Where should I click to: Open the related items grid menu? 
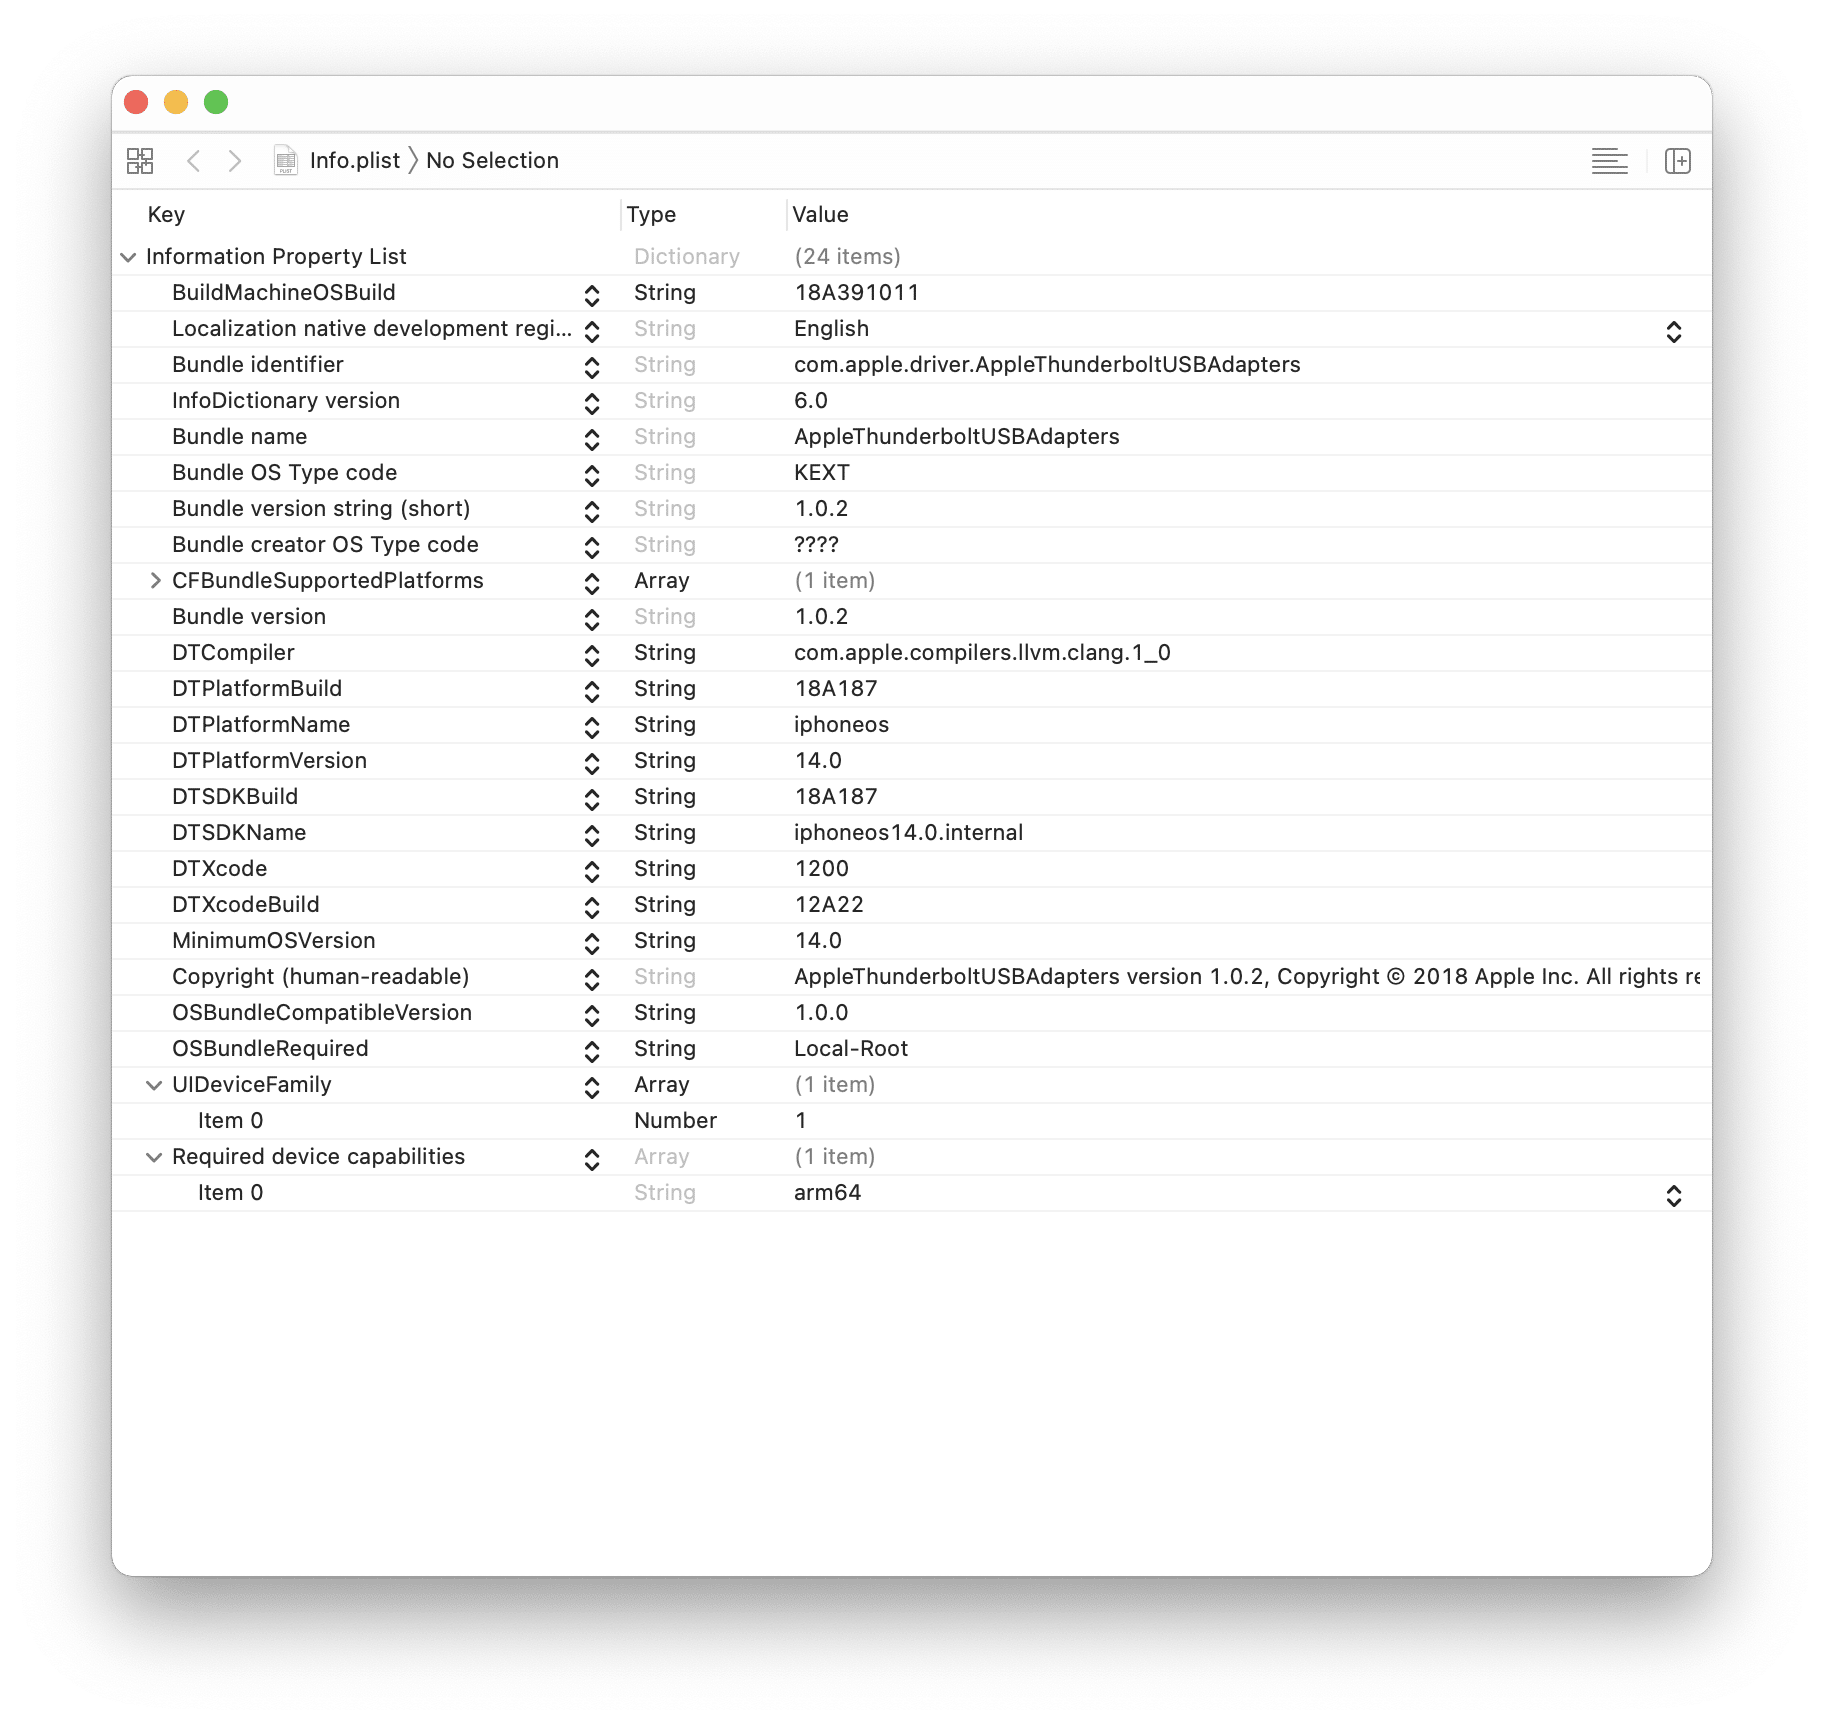click(140, 161)
